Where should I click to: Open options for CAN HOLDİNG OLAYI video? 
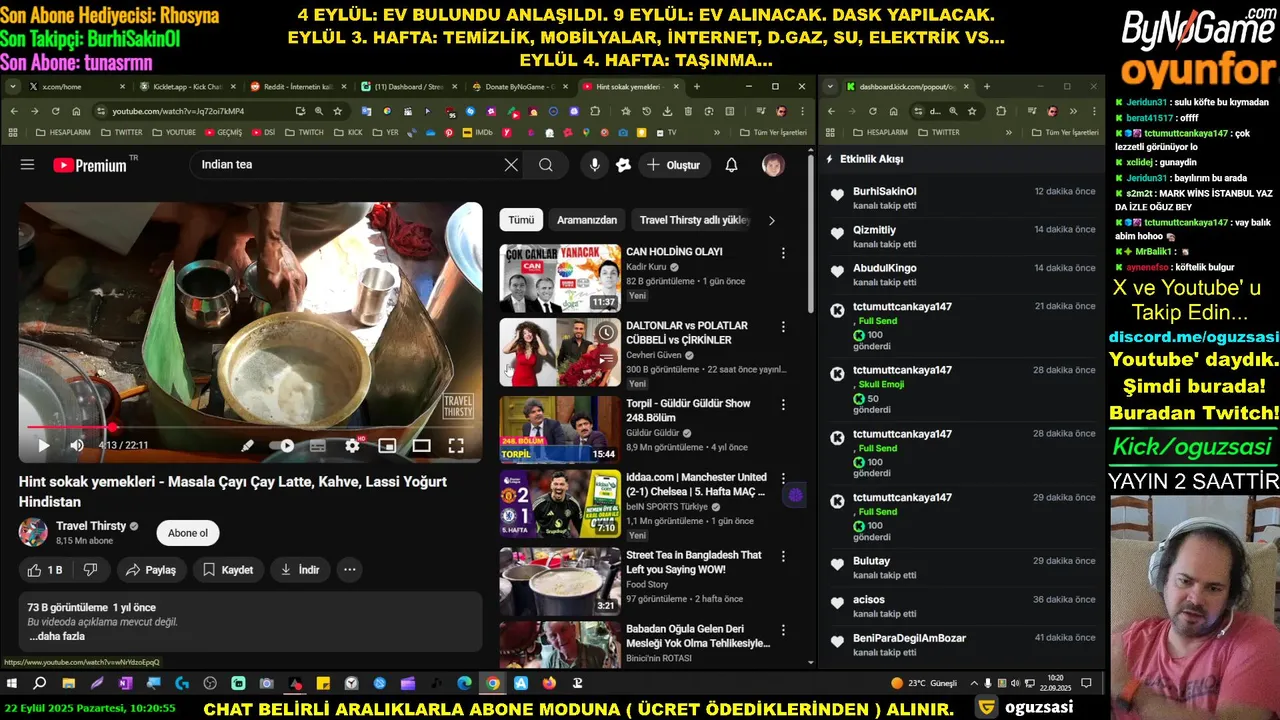pyautogui.click(x=783, y=254)
